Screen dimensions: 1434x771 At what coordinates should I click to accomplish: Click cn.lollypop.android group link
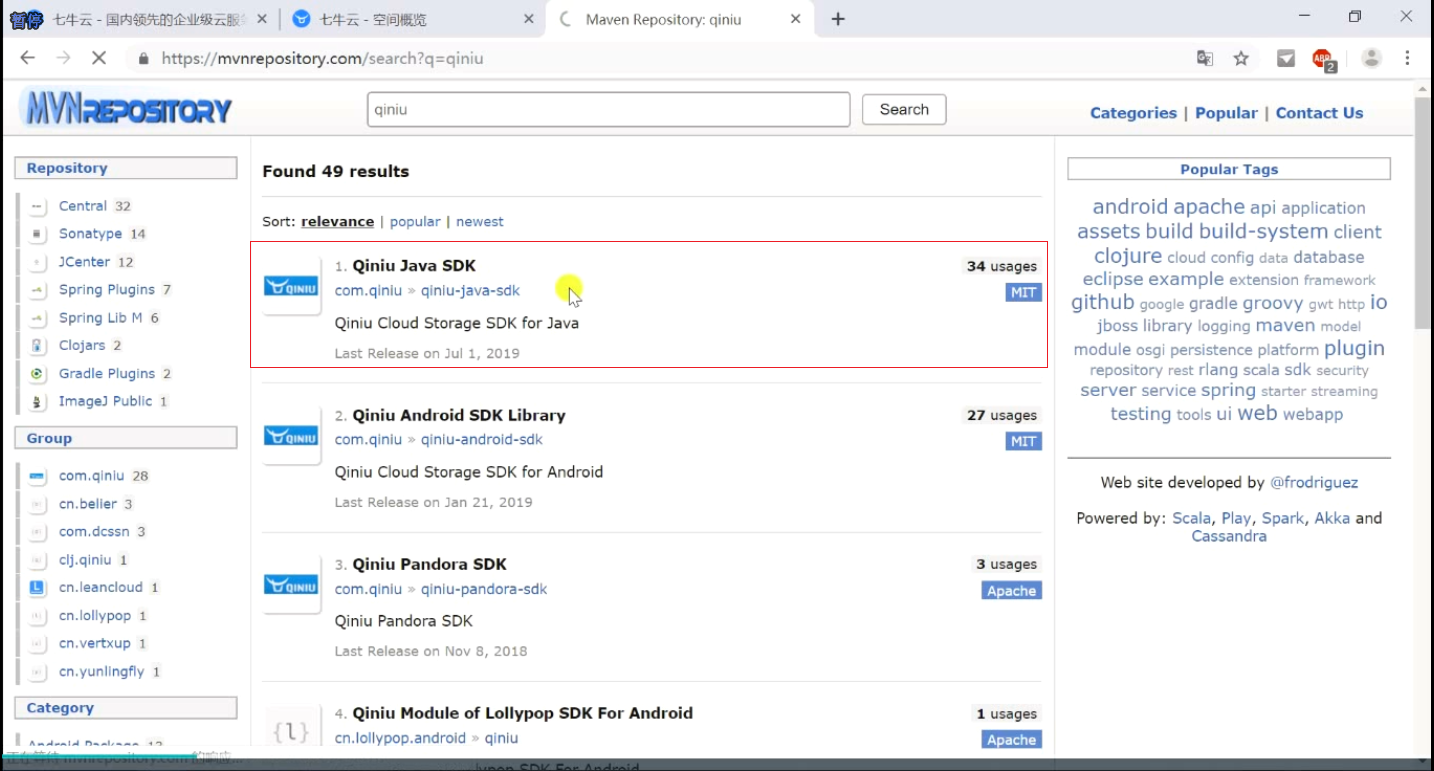pos(400,738)
